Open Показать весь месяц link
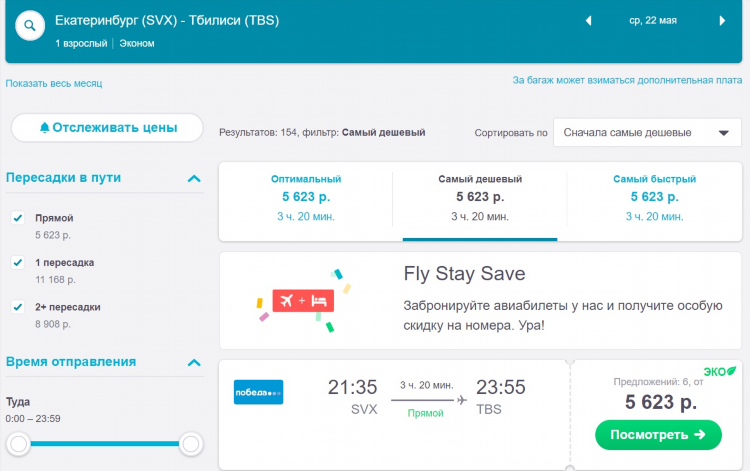Viewport: 750px width, 471px height. 53,83
